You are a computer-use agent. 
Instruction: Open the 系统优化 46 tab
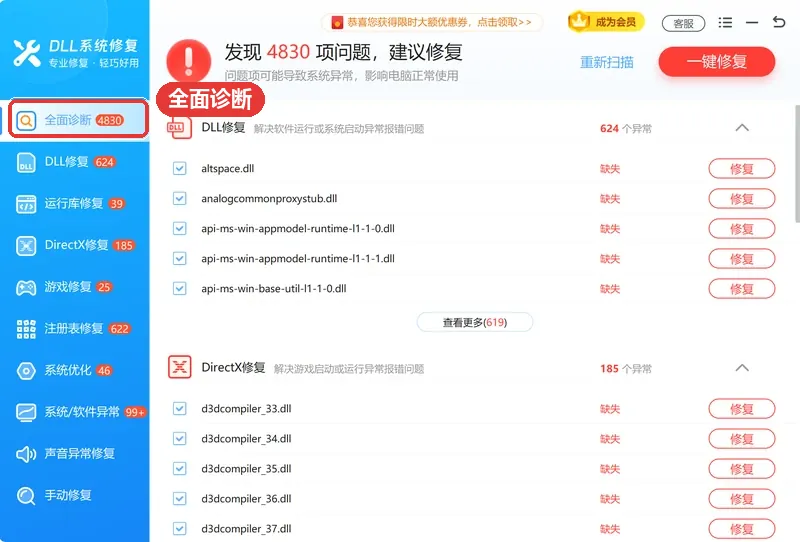coord(74,371)
